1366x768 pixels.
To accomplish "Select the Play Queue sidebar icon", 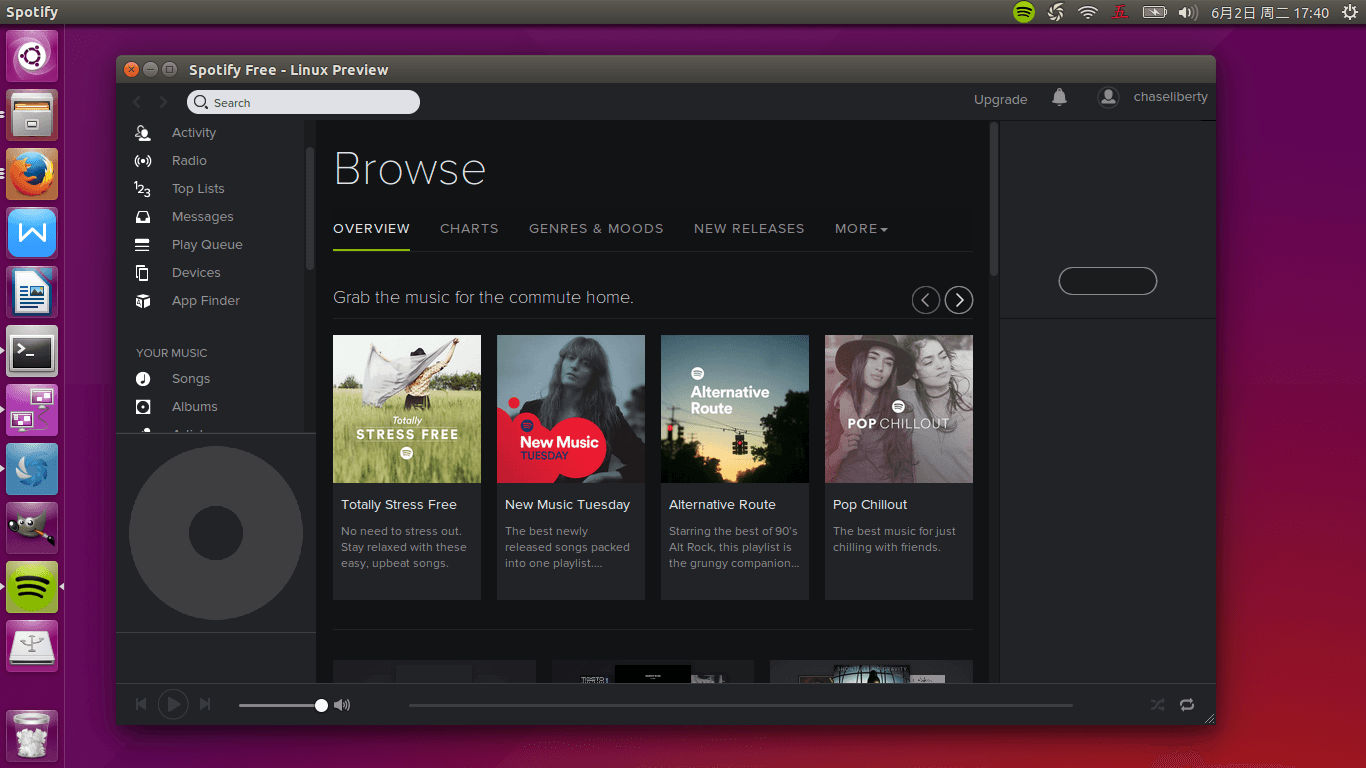I will (143, 245).
